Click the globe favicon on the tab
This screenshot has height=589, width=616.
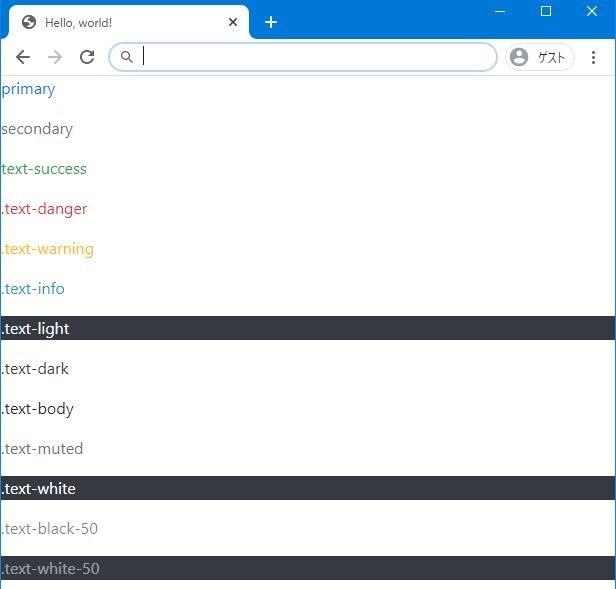click(29, 22)
